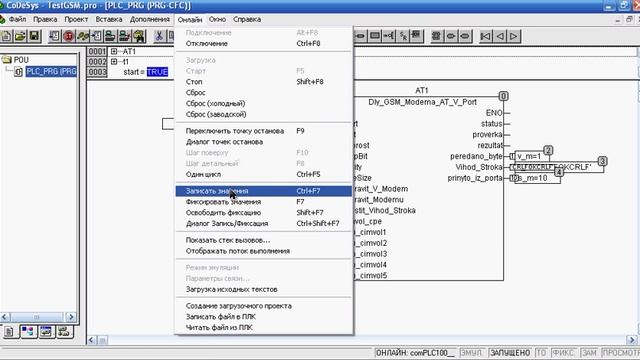
Task: Choose Сброс (заводской) menu entry
Action: 264,114
